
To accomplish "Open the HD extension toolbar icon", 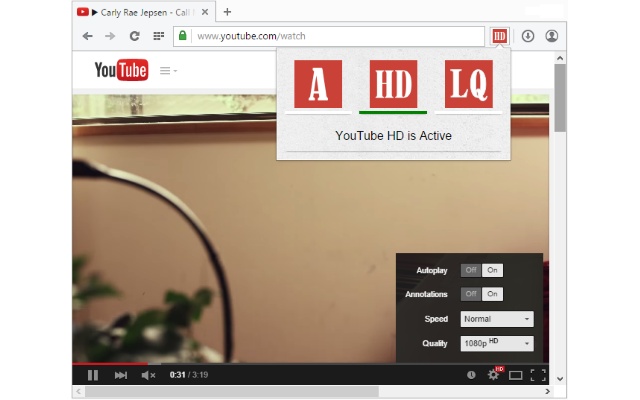I will coord(500,36).
